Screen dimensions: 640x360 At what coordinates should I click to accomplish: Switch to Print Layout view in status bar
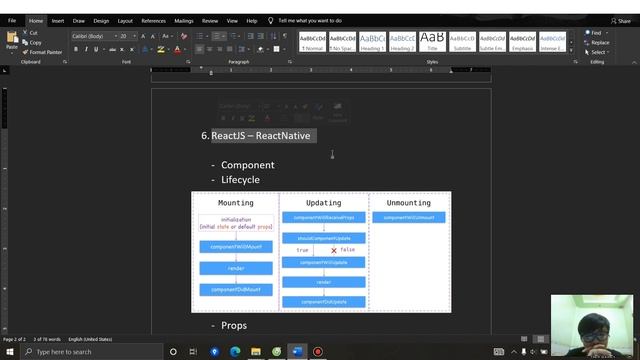(541, 339)
